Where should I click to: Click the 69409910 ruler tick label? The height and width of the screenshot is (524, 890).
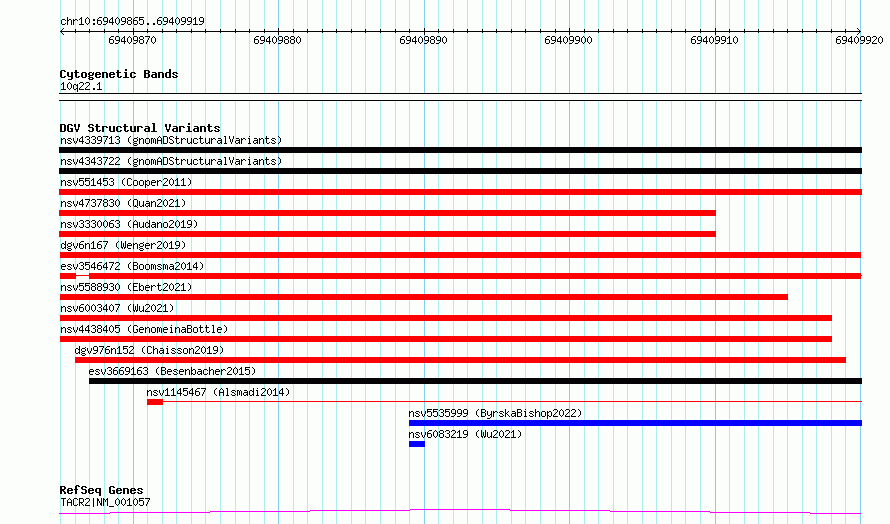coord(714,40)
